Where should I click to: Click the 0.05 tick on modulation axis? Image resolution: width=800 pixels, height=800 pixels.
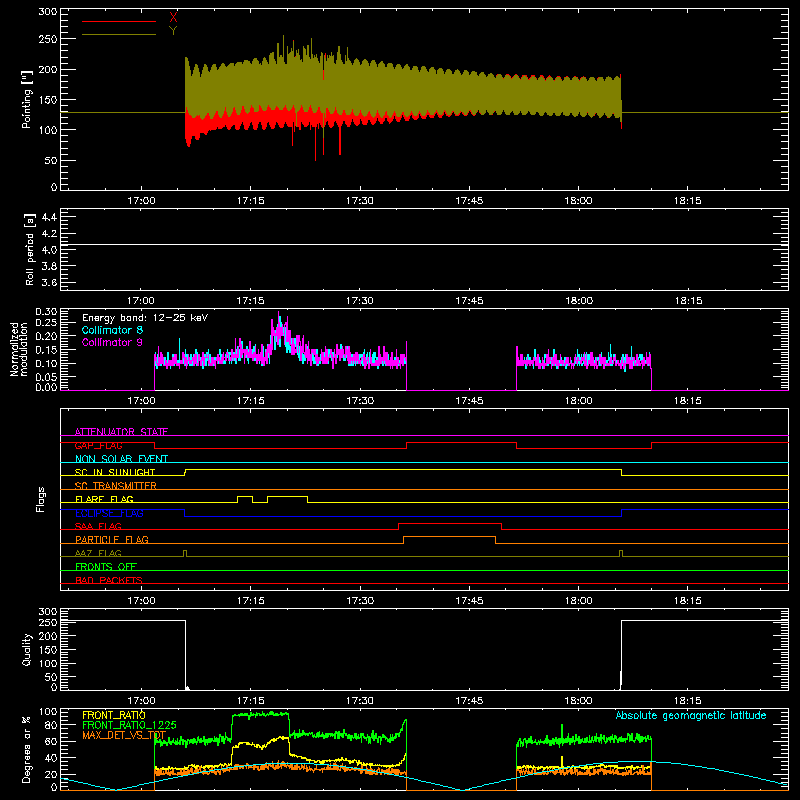click(46, 377)
